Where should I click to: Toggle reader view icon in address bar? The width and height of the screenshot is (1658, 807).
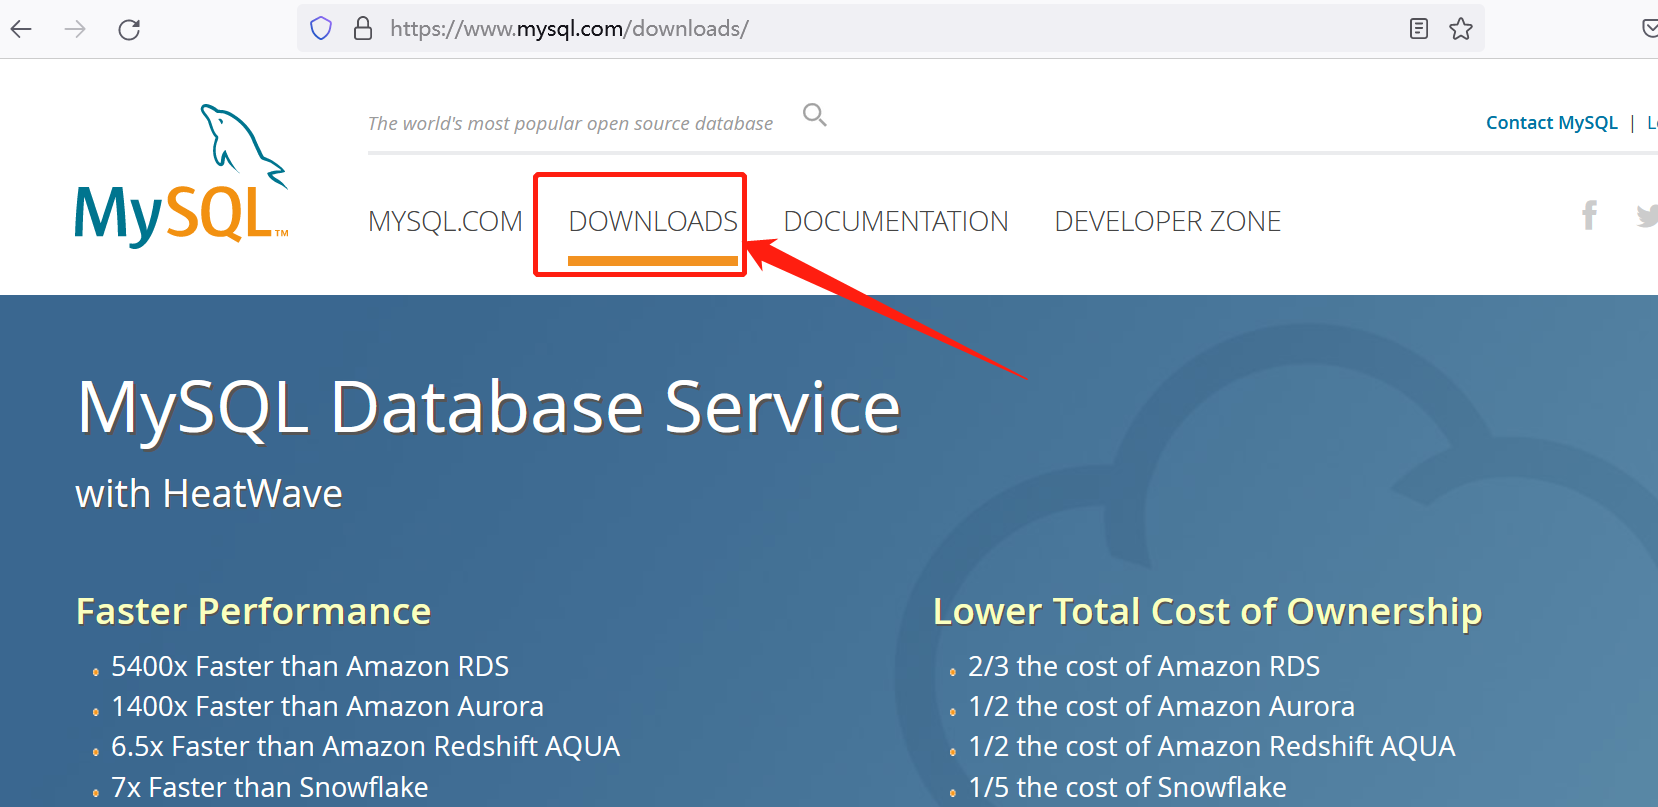(1419, 28)
